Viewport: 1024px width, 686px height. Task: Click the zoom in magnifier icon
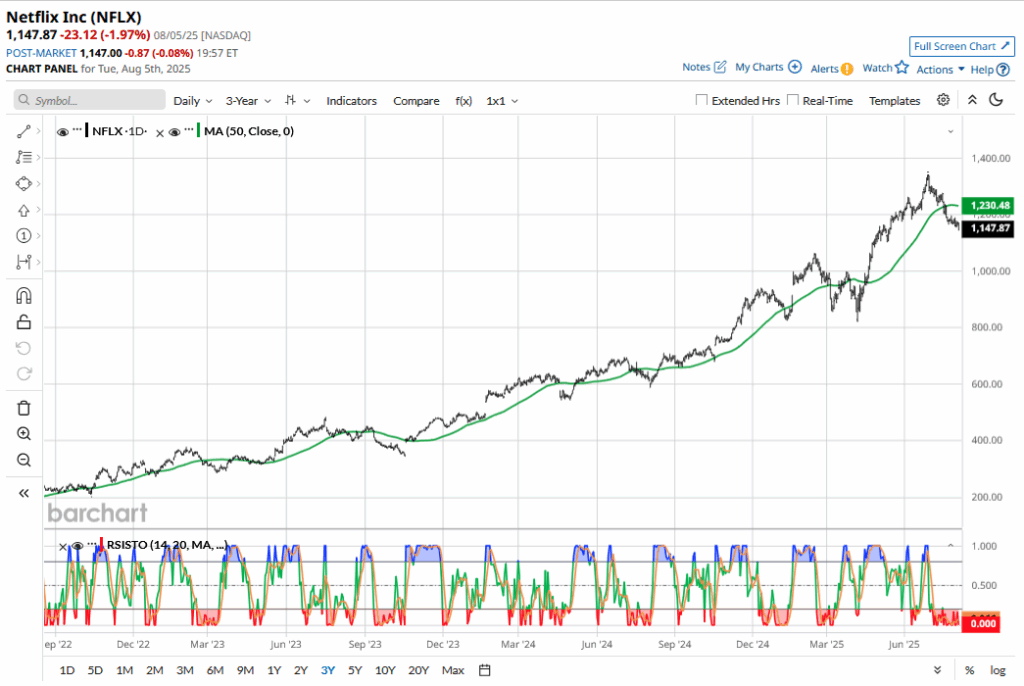[24, 434]
